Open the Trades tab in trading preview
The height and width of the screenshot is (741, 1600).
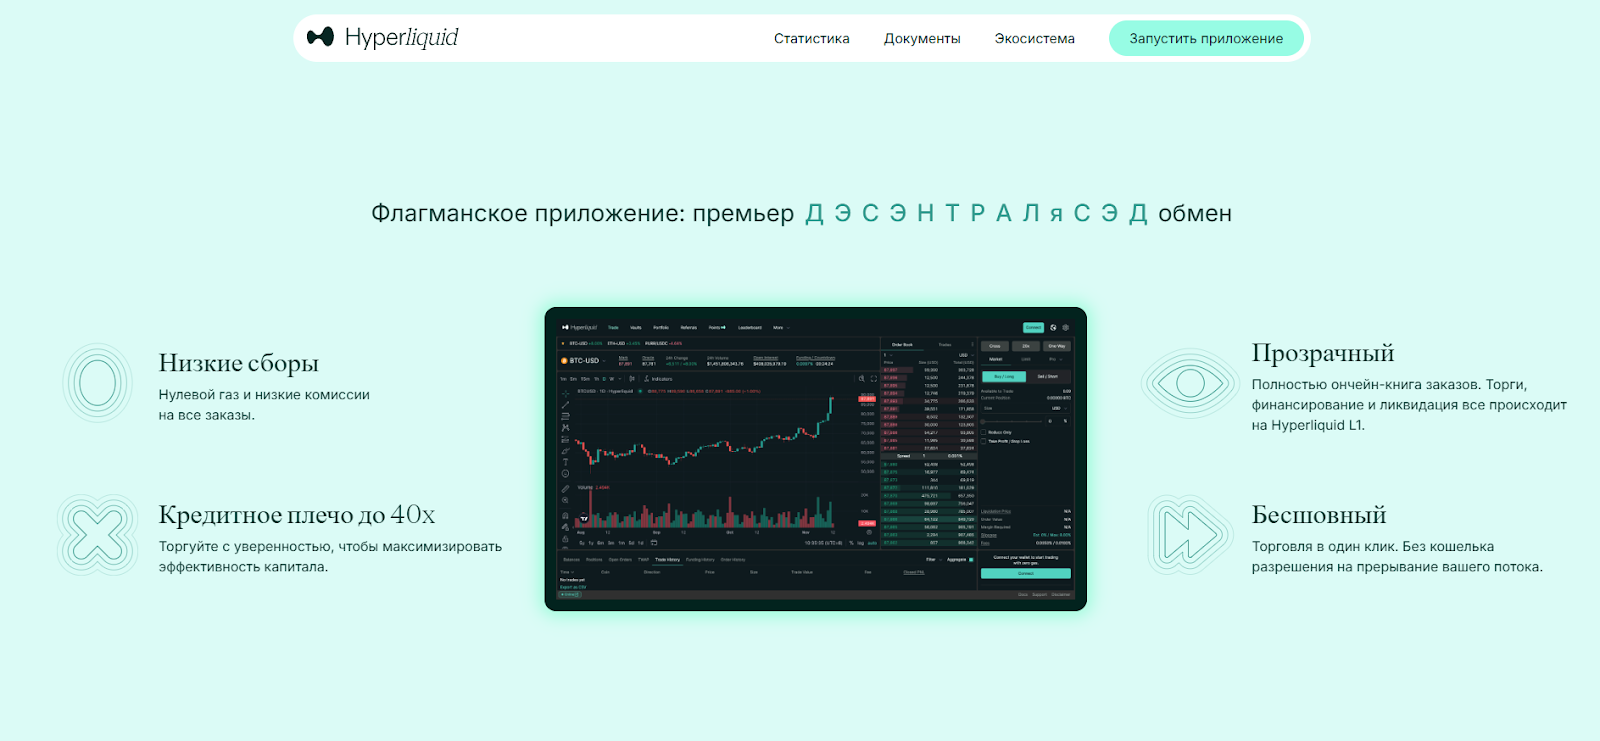tap(945, 345)
